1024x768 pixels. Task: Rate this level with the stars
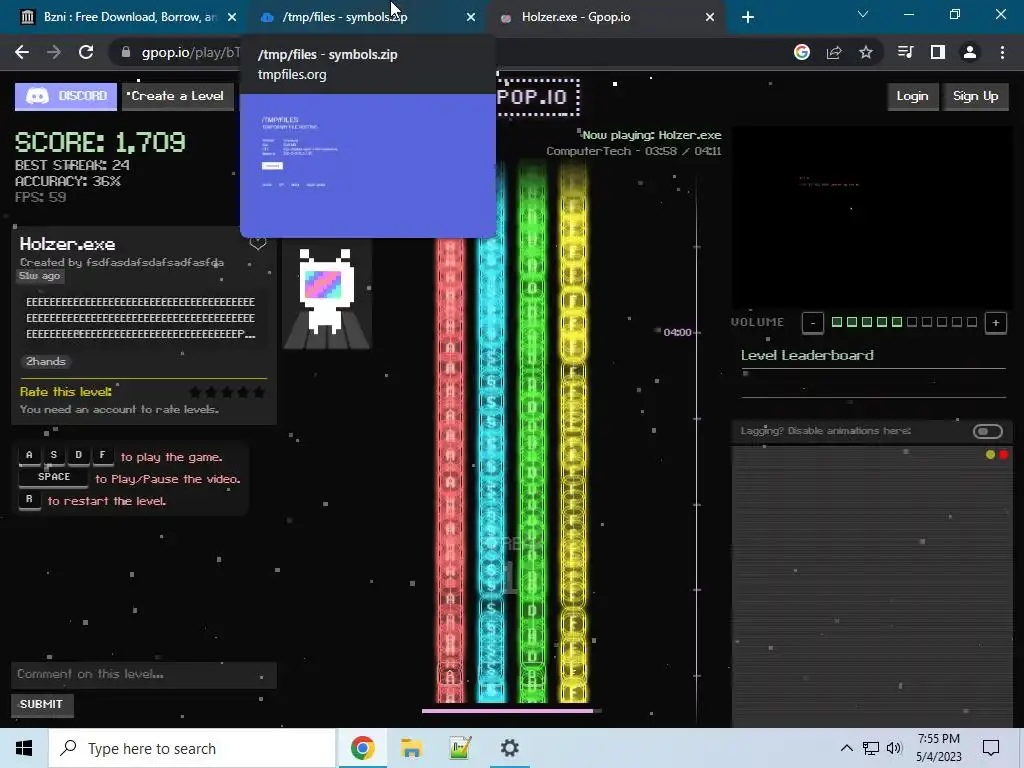click(227, 392)
